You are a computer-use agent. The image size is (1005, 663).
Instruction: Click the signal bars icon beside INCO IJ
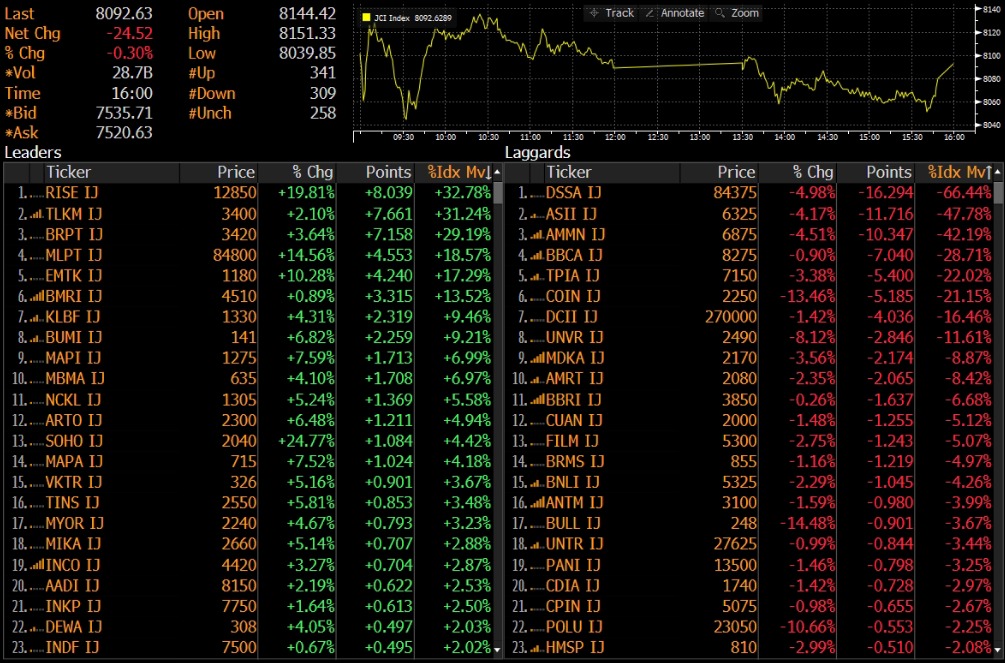point(34,565)
